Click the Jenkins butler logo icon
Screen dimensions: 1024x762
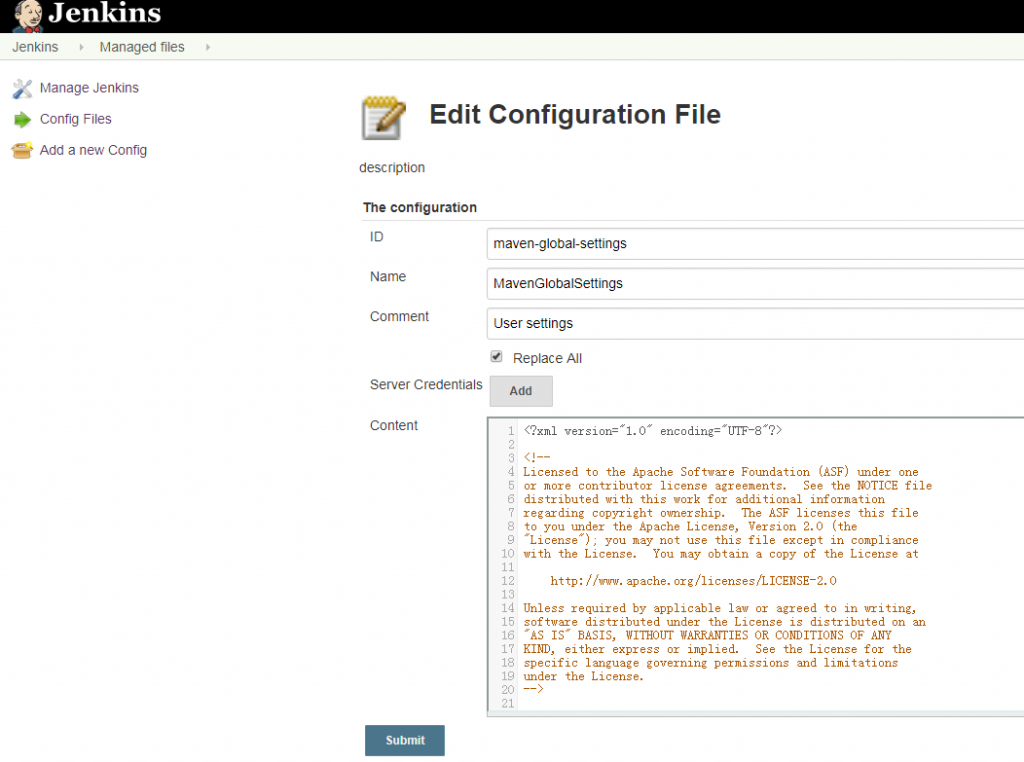click(x=27, y=16)
